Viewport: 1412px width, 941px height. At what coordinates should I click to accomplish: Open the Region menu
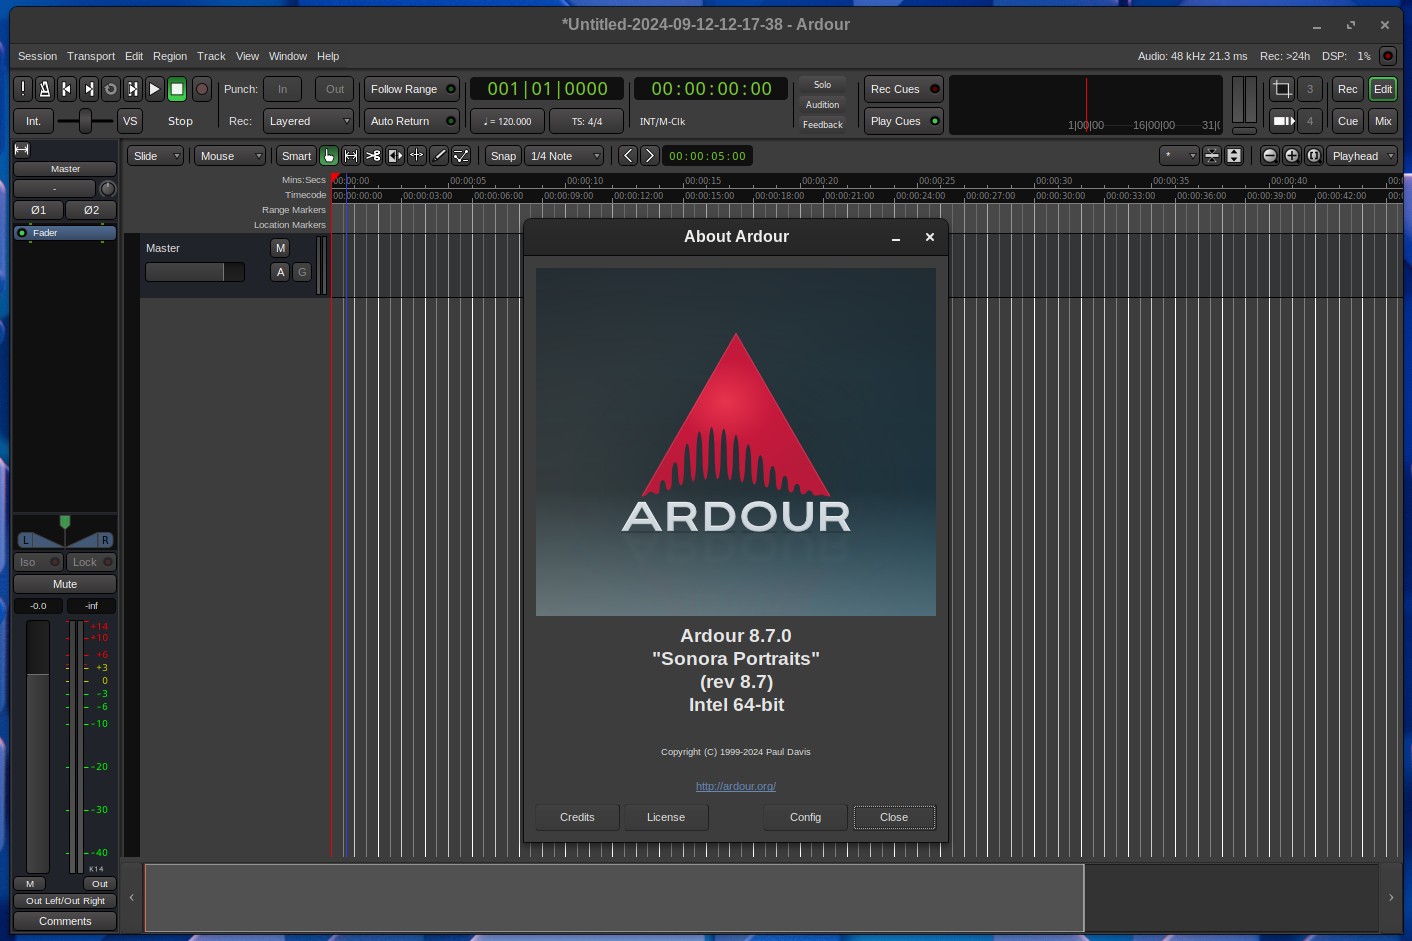click(x=170, y=56)
